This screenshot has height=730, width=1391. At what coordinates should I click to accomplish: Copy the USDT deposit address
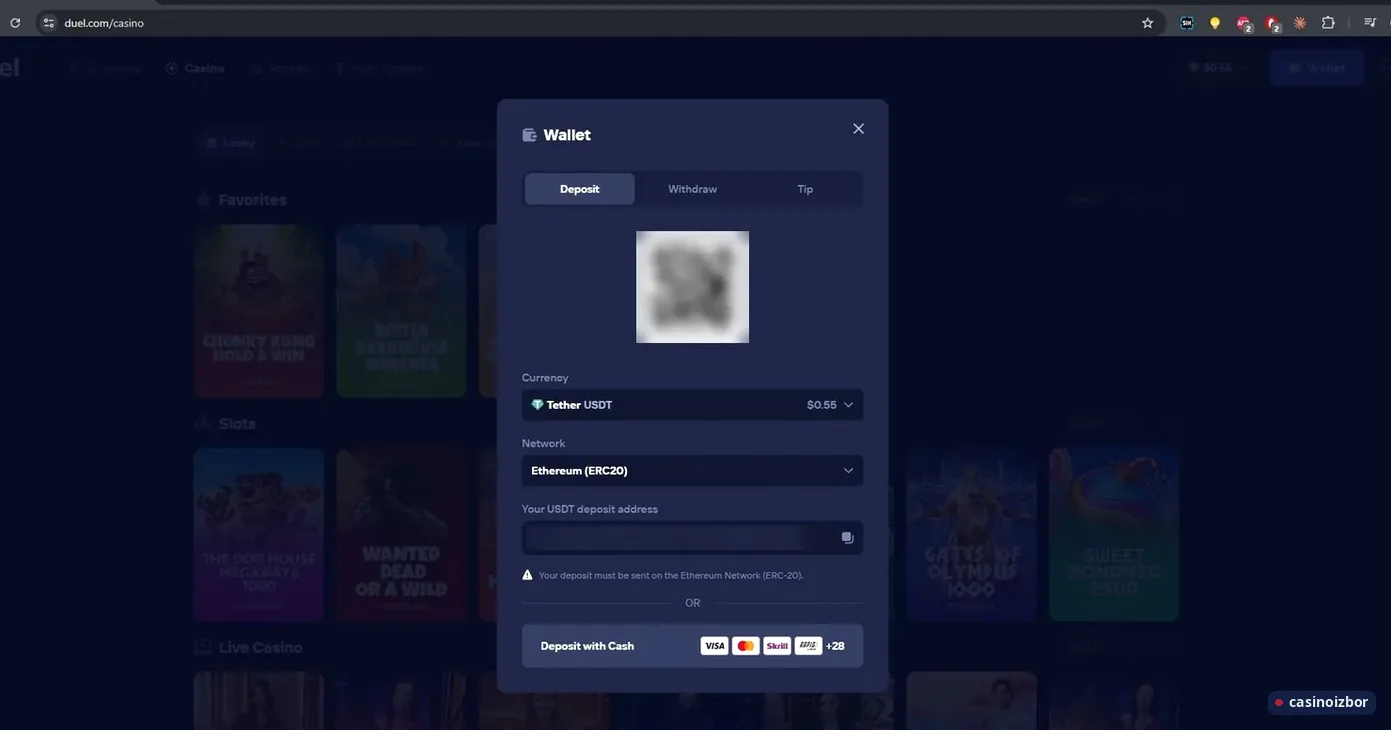(847, 538)
